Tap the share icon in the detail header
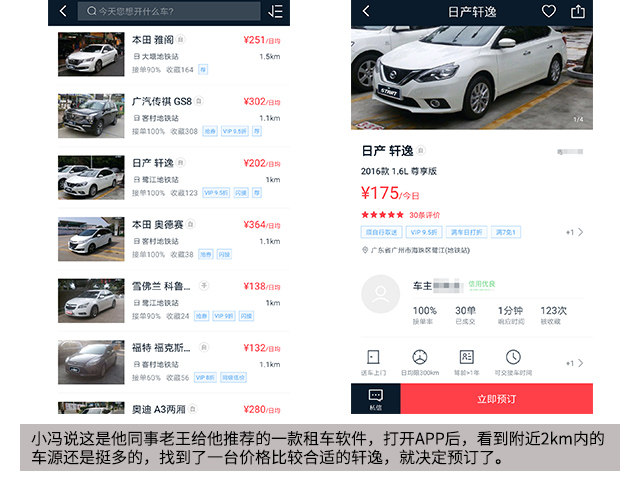This screenshot has height=480, width=640. click(578, 11)
